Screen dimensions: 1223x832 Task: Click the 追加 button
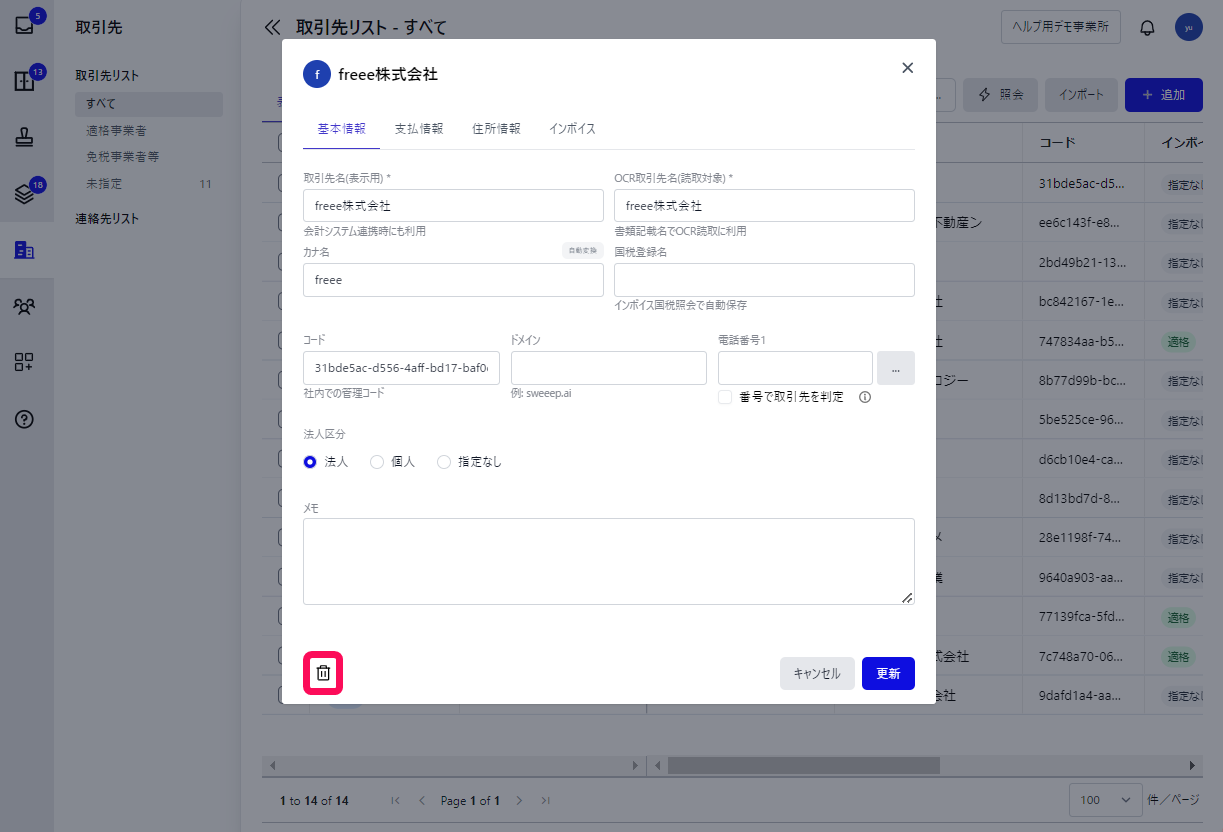pyautogui.click(x=1163, y=95)
